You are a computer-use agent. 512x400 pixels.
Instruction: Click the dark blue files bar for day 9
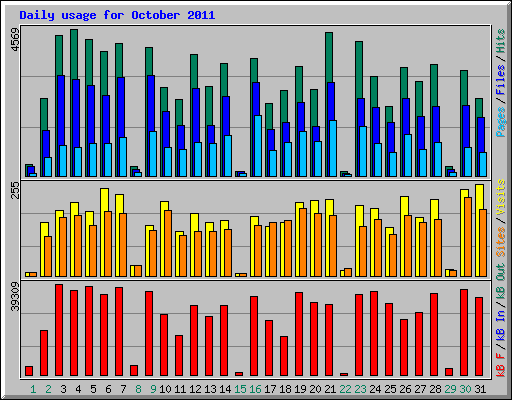151,103
